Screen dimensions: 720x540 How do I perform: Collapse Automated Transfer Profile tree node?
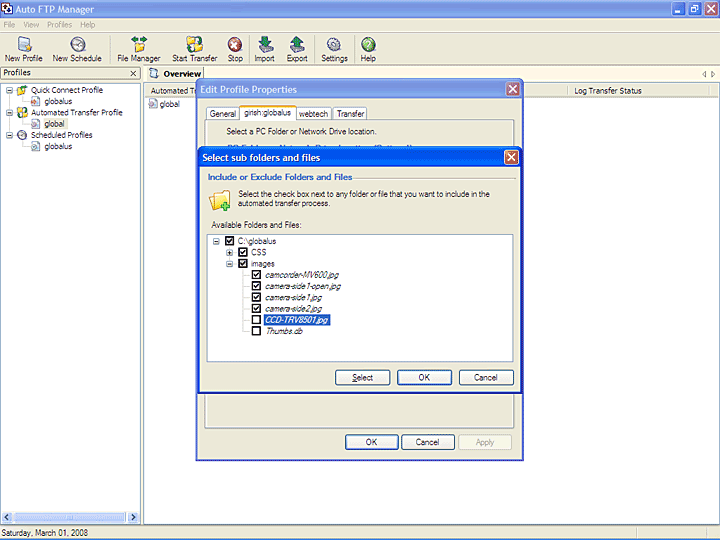pyautogui.click(x=9, y=112)
